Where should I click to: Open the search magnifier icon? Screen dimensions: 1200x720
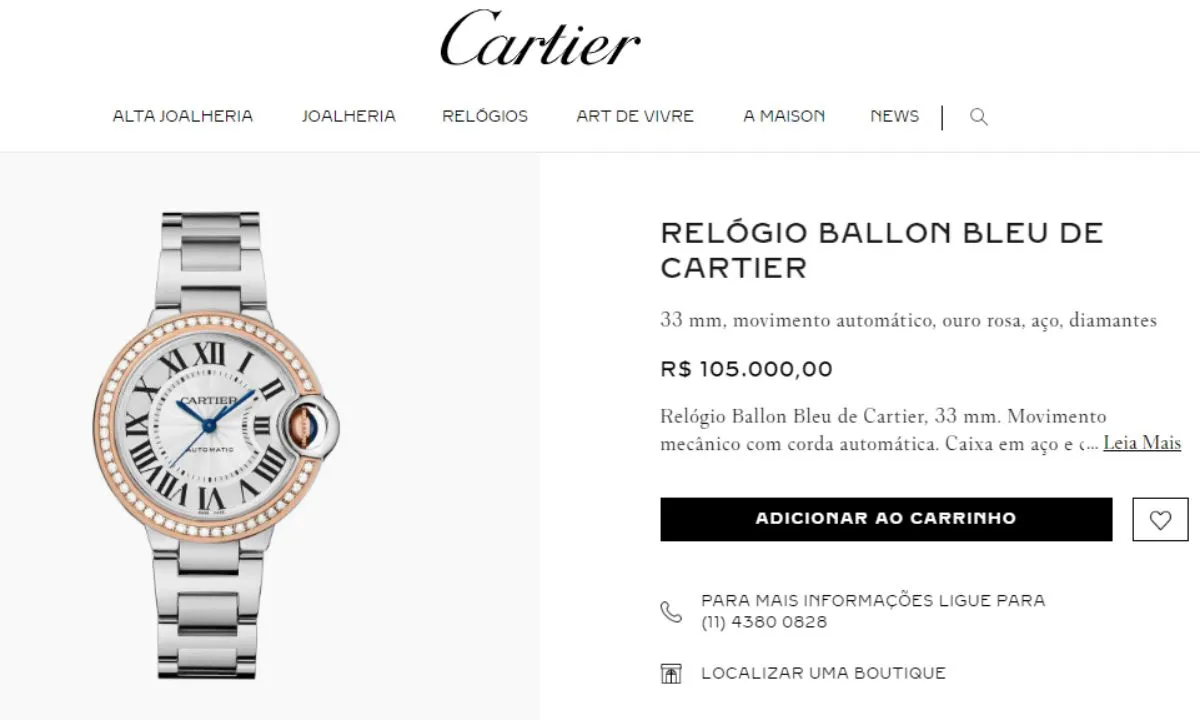(979, 117)
